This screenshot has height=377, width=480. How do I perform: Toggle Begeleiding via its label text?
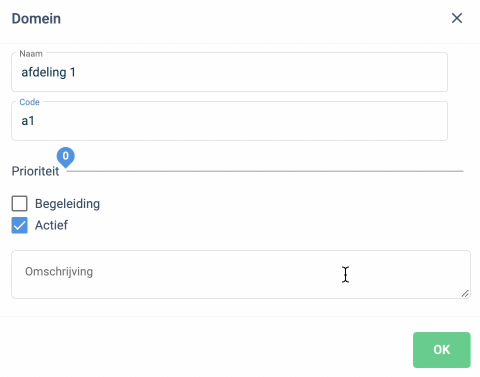point(67,204)
